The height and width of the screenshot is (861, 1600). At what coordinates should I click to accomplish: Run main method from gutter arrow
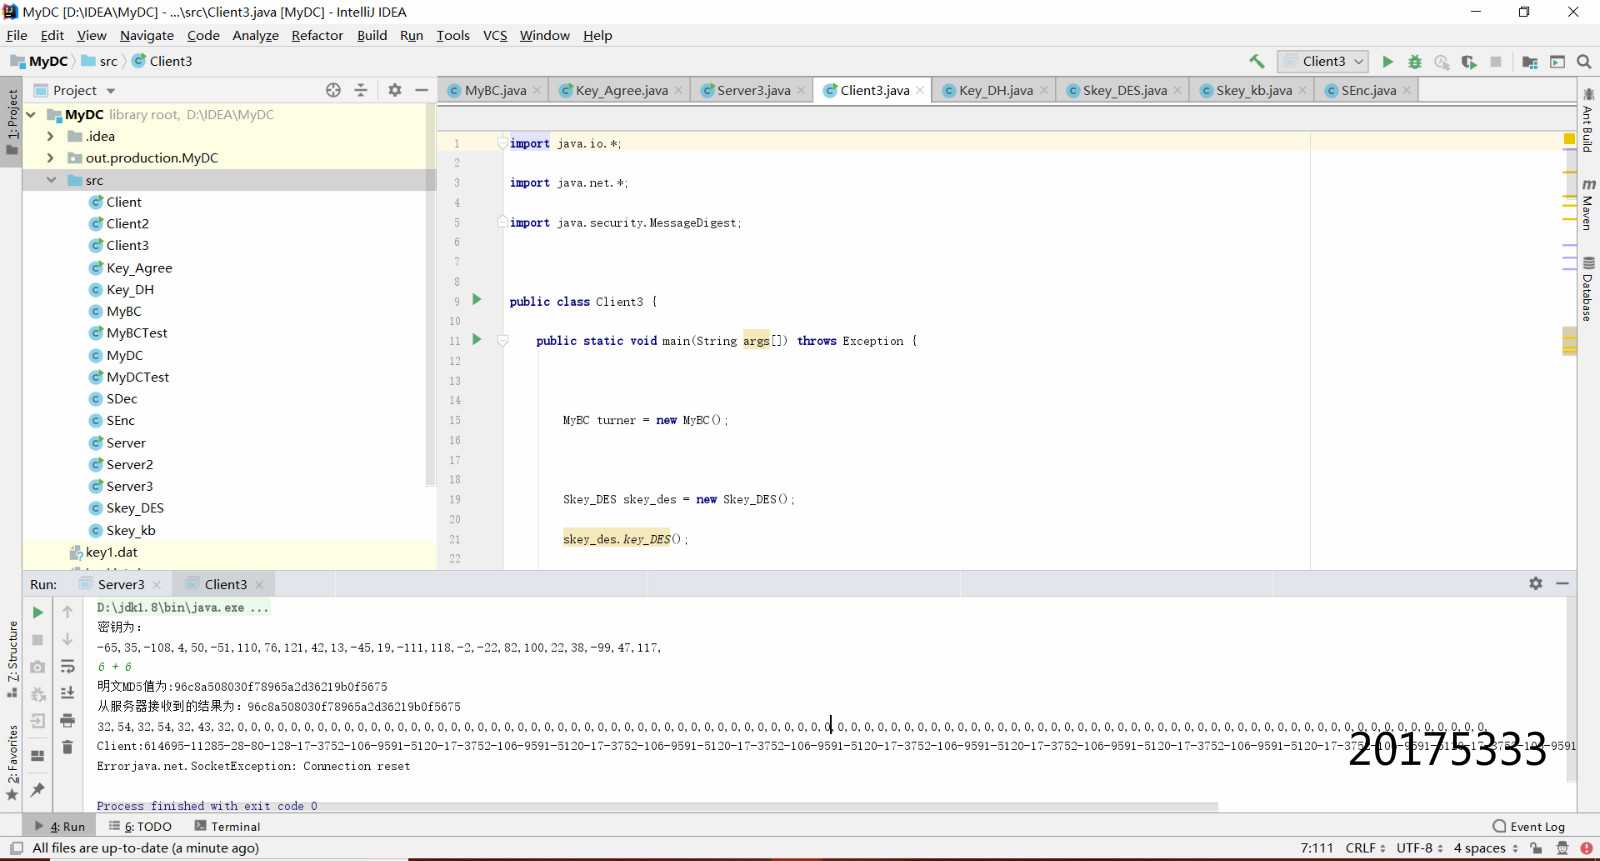pos(477,339)
